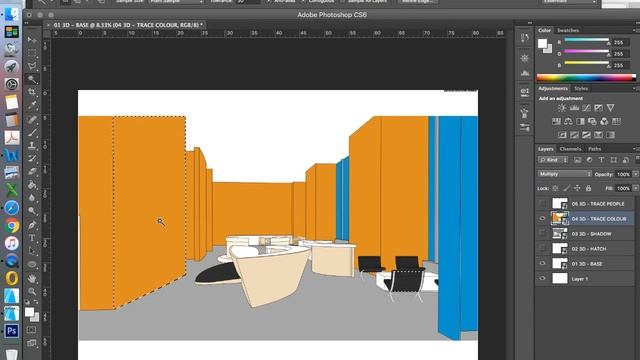Select the 02 3D - HATCH layer name
This screenshot has height=360, width=640.
tap(589, 249)
